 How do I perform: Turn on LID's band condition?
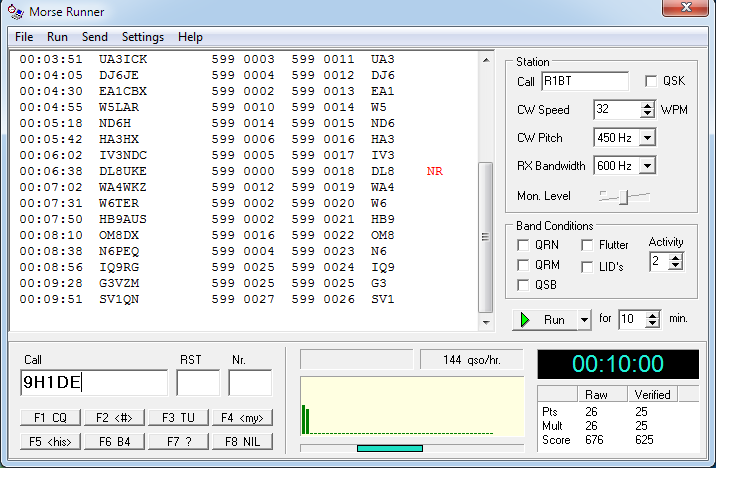[x=587, y=265]
